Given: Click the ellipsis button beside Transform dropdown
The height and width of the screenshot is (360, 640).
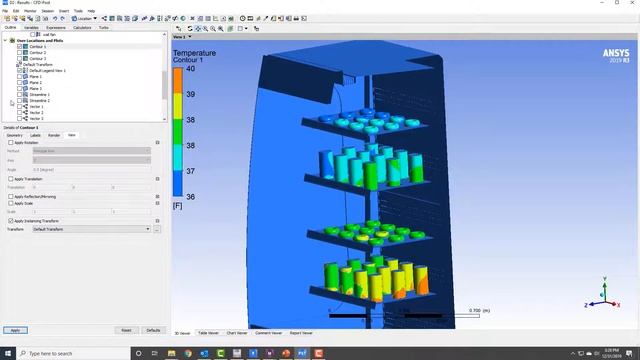Looking at the screenshot, I should pyautogui.click(x=157, y=229).
